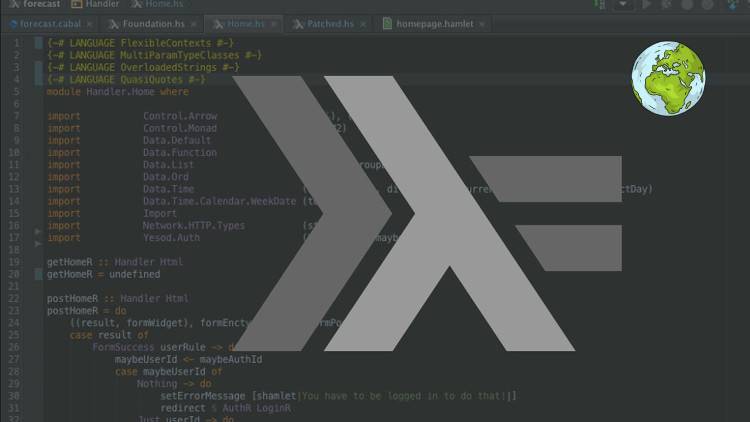
Task: Click the cartoon globe icon
Action: (x=668, y=78)
